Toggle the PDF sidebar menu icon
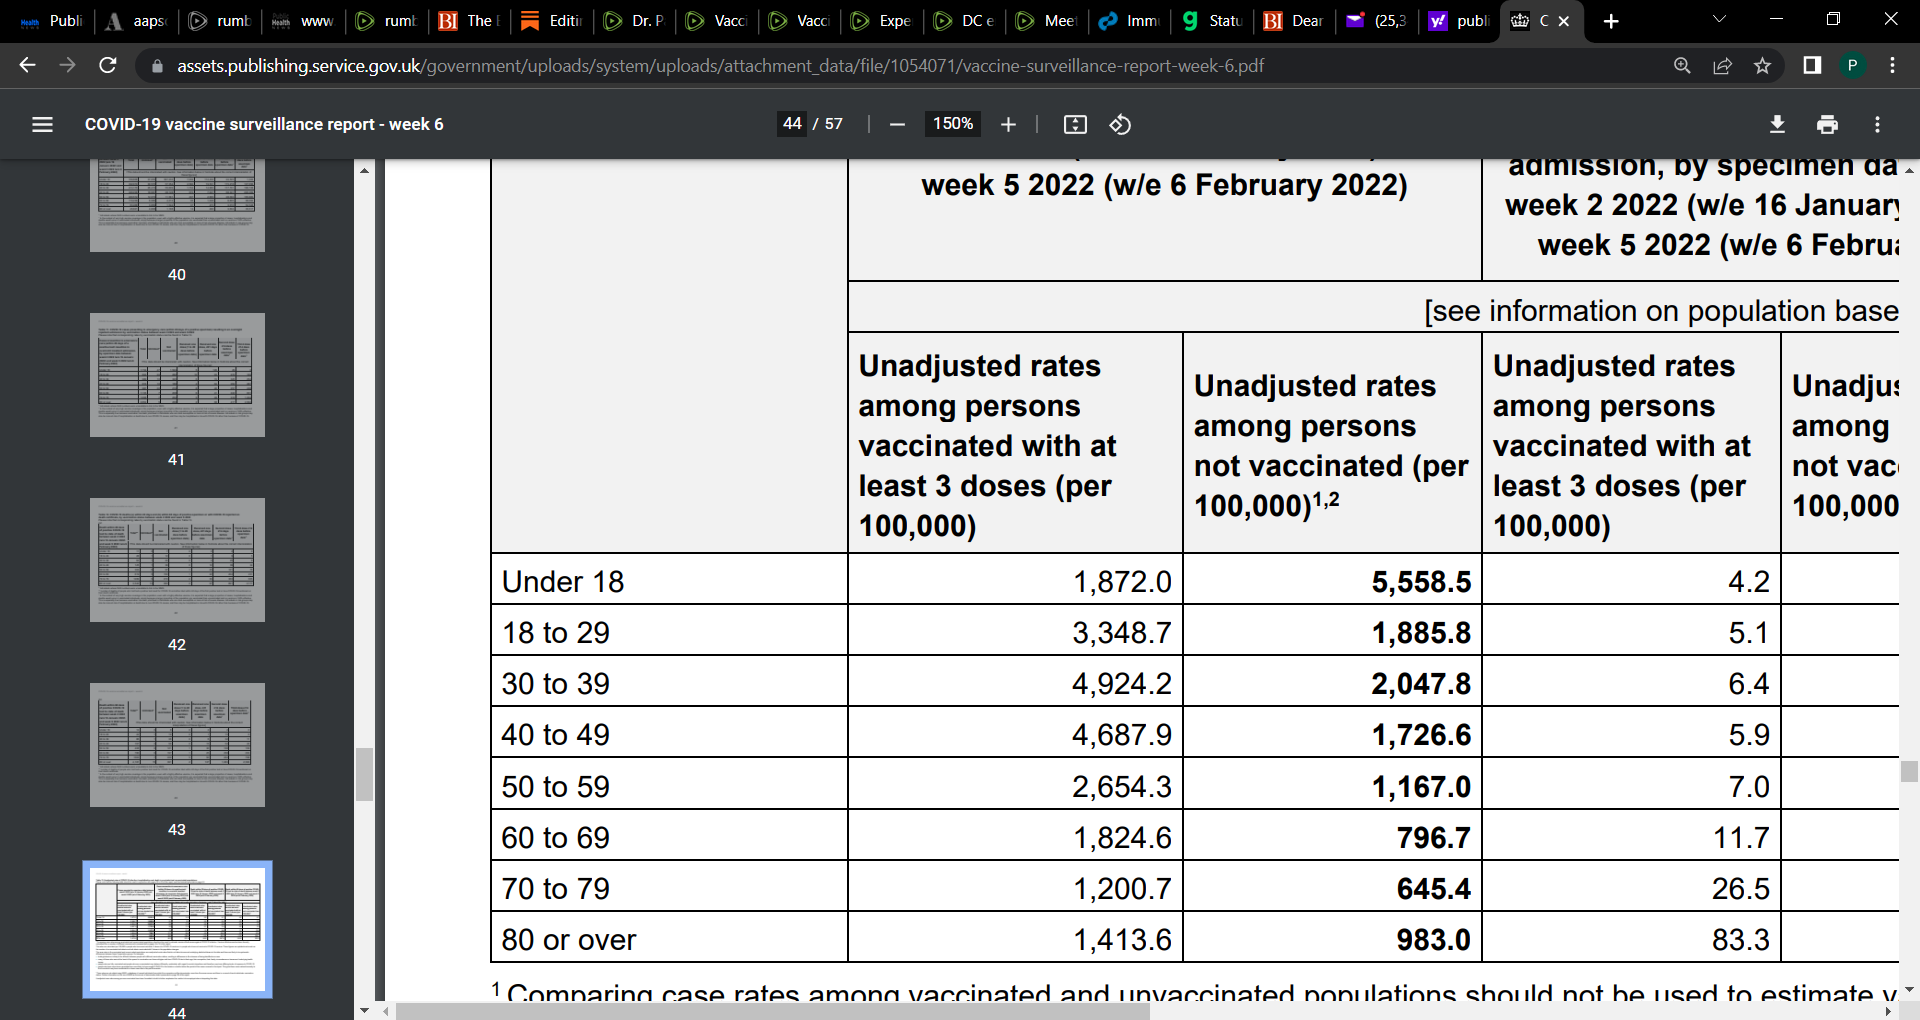Screen dimensions: 1920x1020 tap(42, 124)
